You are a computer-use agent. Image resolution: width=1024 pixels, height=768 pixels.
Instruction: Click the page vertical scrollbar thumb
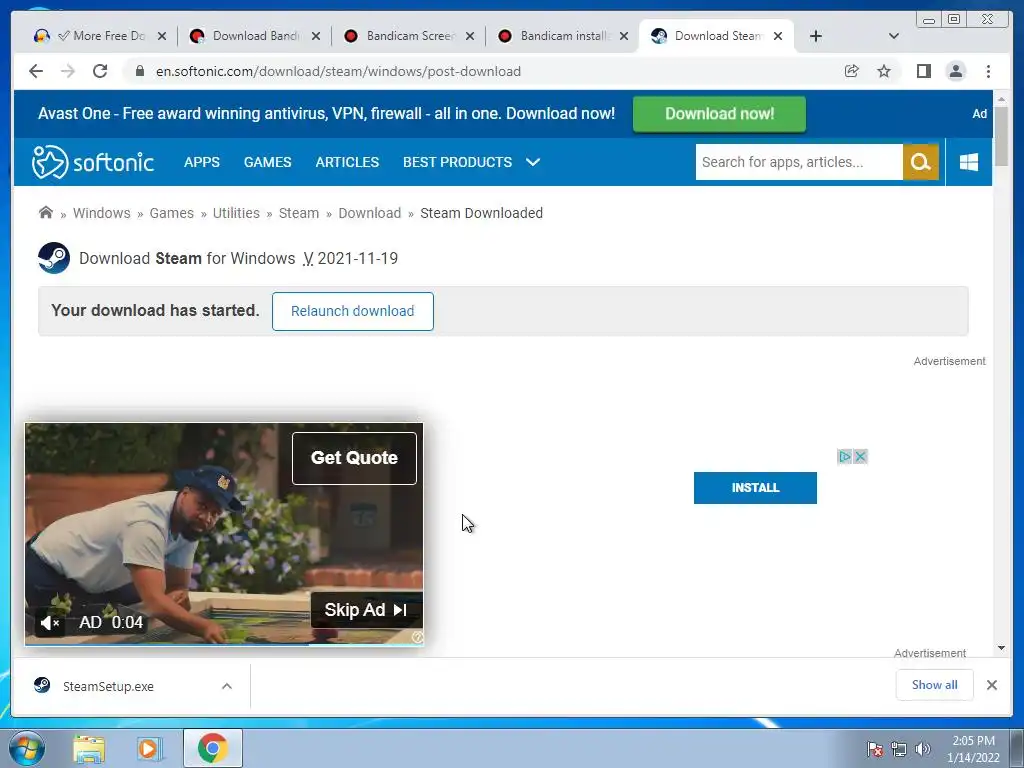(x=1002, y=136)
